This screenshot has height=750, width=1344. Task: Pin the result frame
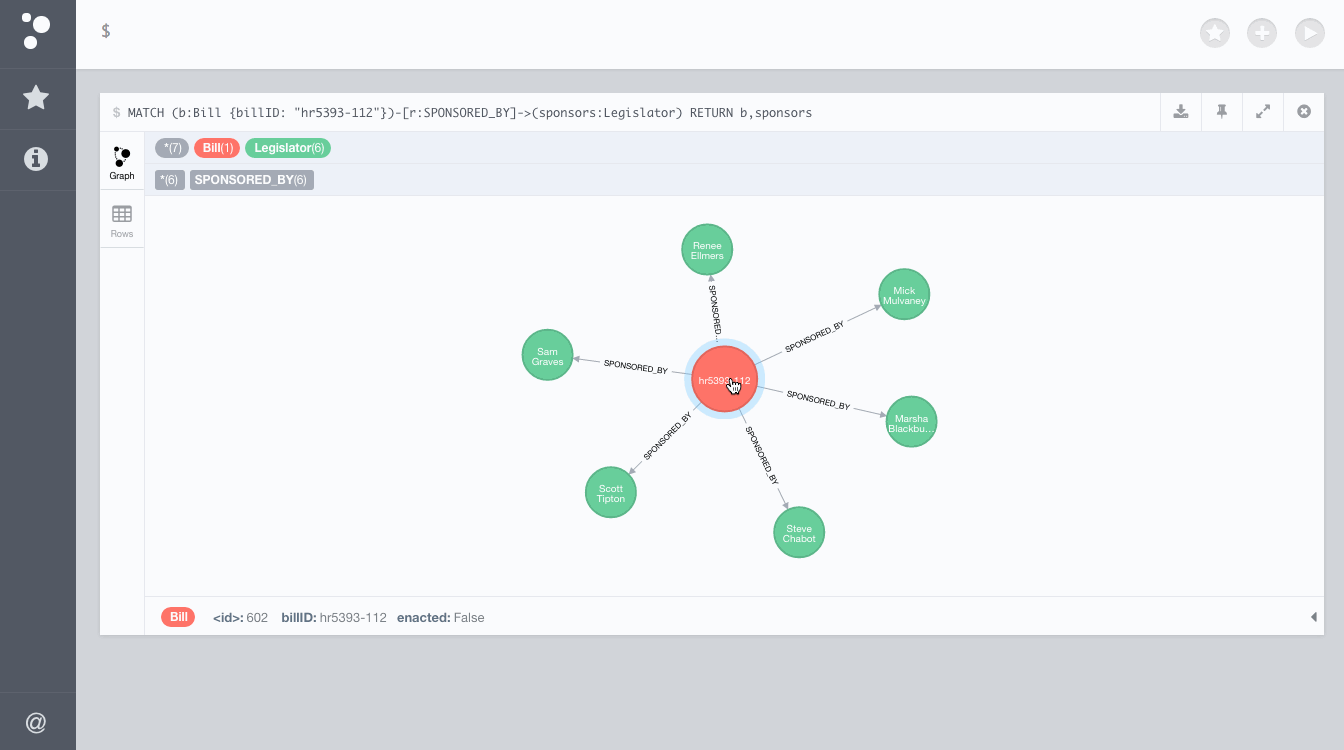(x=1222, y=112)
